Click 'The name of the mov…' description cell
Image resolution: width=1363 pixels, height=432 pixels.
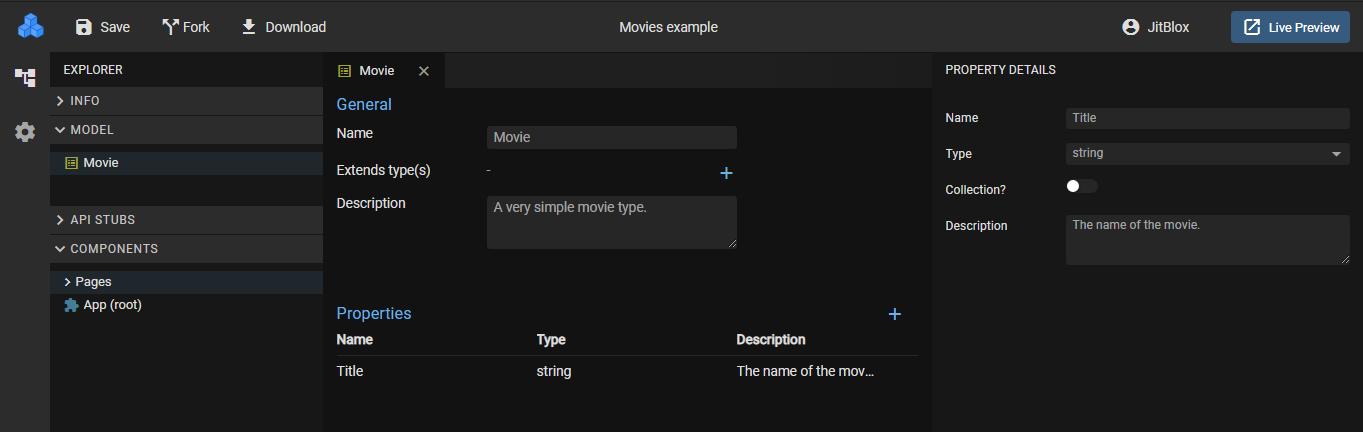(x=805, y=371)
